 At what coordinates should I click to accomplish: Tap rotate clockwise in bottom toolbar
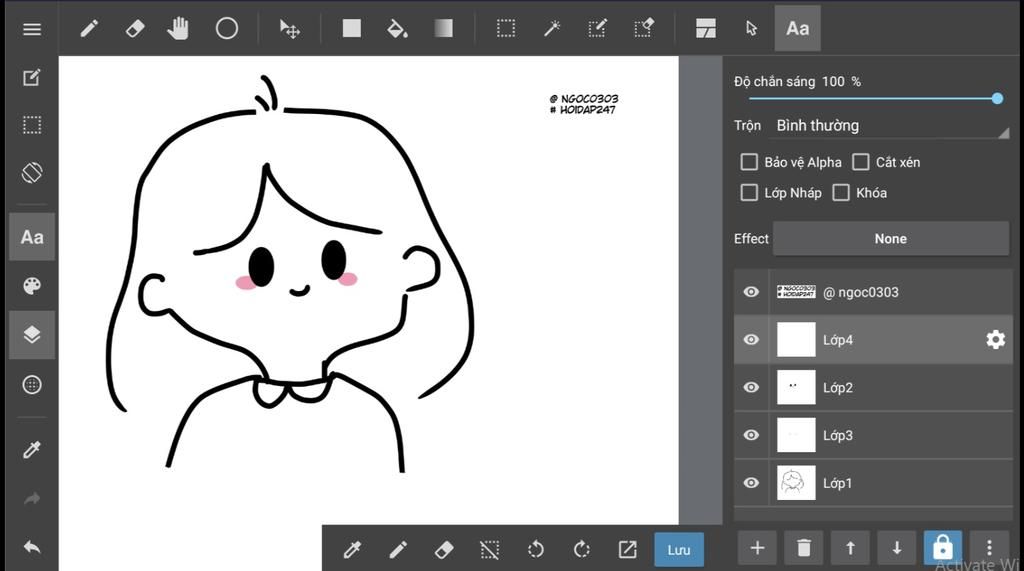(581, 549)
